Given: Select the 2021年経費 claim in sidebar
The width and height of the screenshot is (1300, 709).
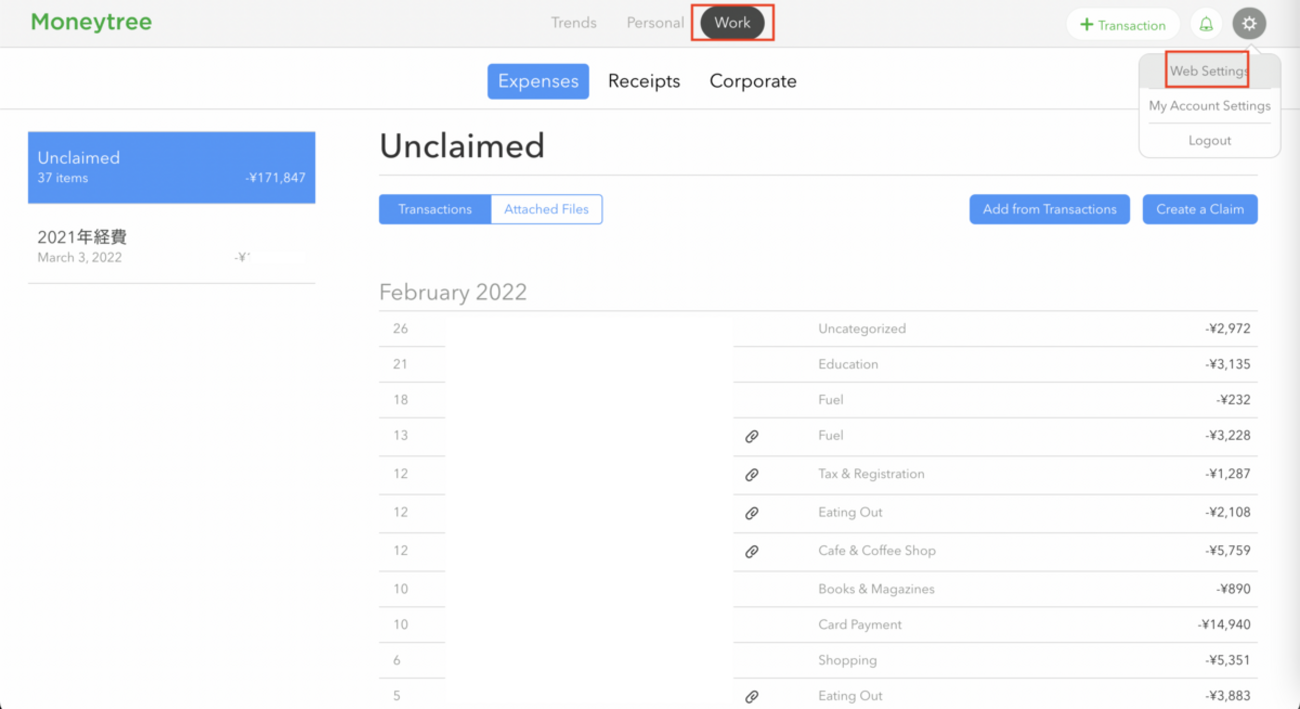Looking at the screenshot, I should (x=171, y=246).
